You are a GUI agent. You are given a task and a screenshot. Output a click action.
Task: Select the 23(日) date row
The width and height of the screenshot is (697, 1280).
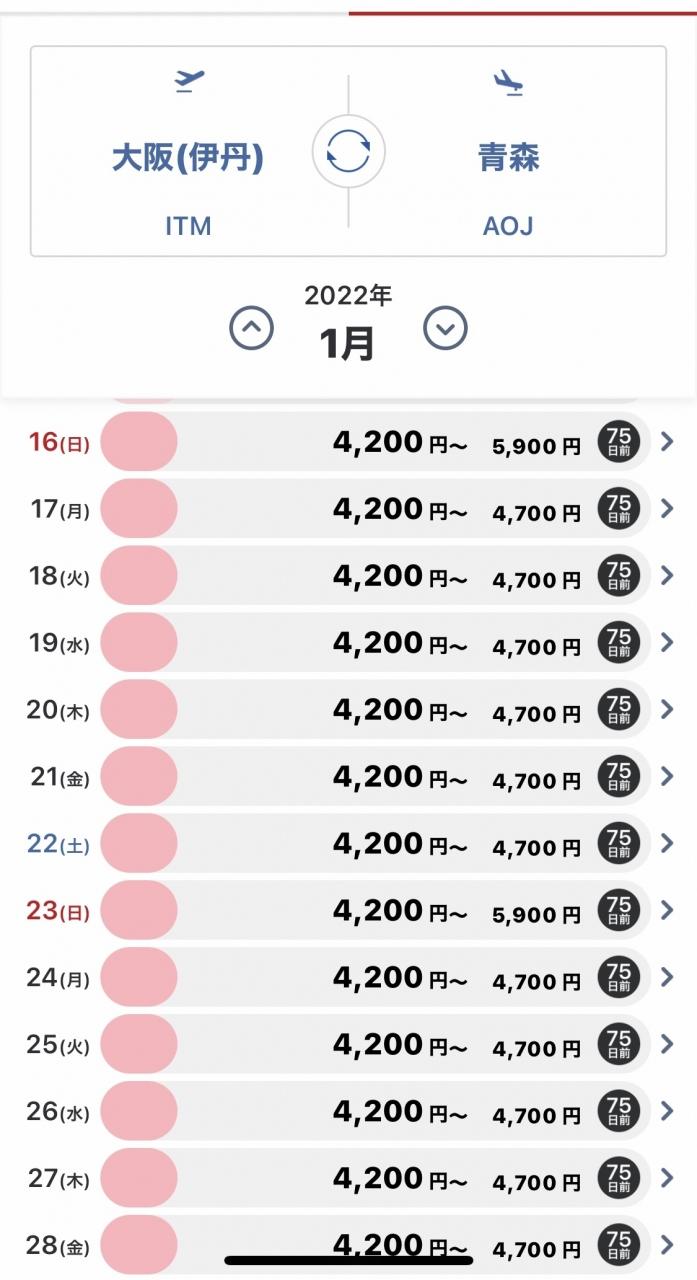tap(348, 910)
